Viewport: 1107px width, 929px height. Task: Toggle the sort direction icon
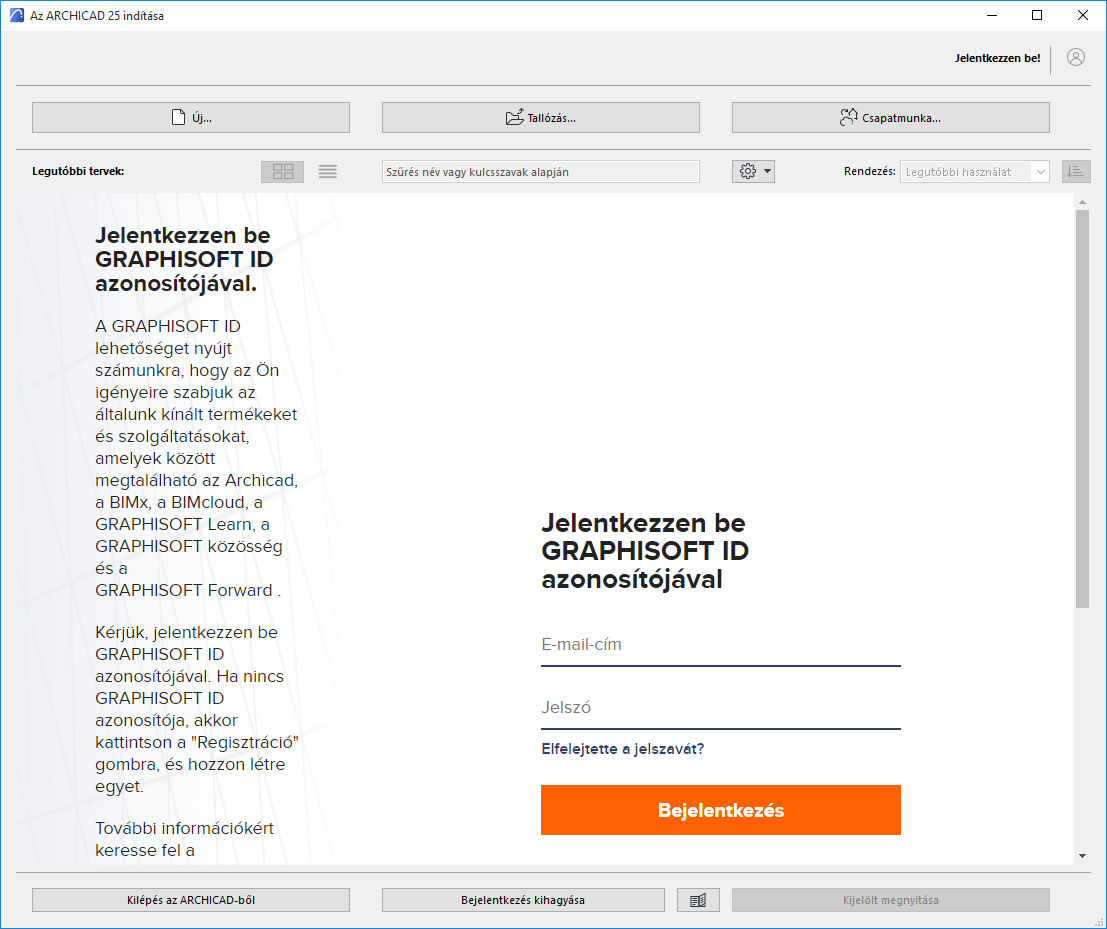pyautogui.click(x=1076, y=172)
